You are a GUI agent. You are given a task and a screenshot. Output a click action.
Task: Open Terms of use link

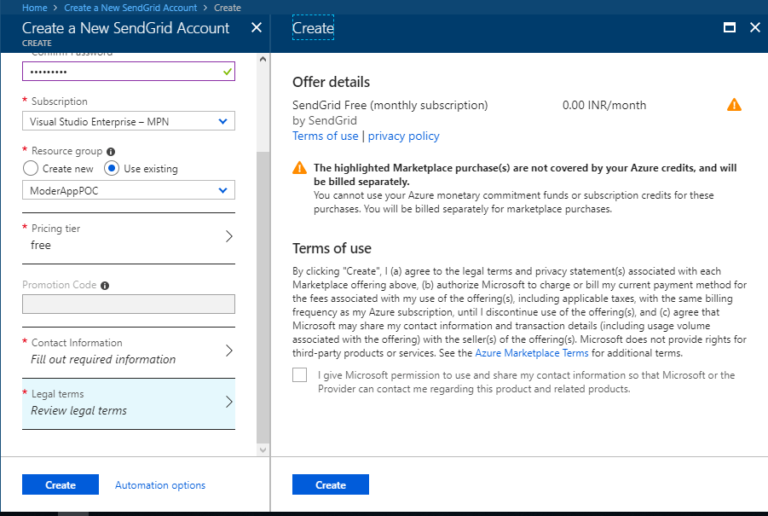tap(325, 136)
